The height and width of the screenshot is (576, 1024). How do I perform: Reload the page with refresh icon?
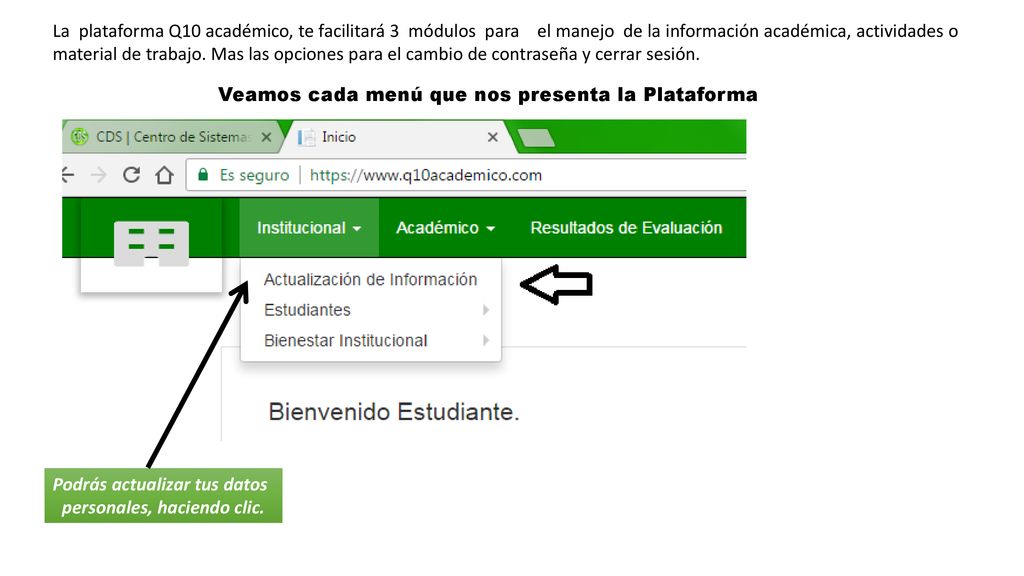point(131,175)
